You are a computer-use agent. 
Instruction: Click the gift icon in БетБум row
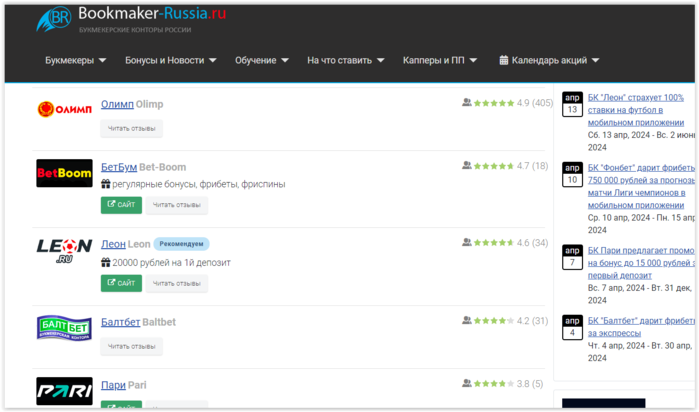[105, 184]
